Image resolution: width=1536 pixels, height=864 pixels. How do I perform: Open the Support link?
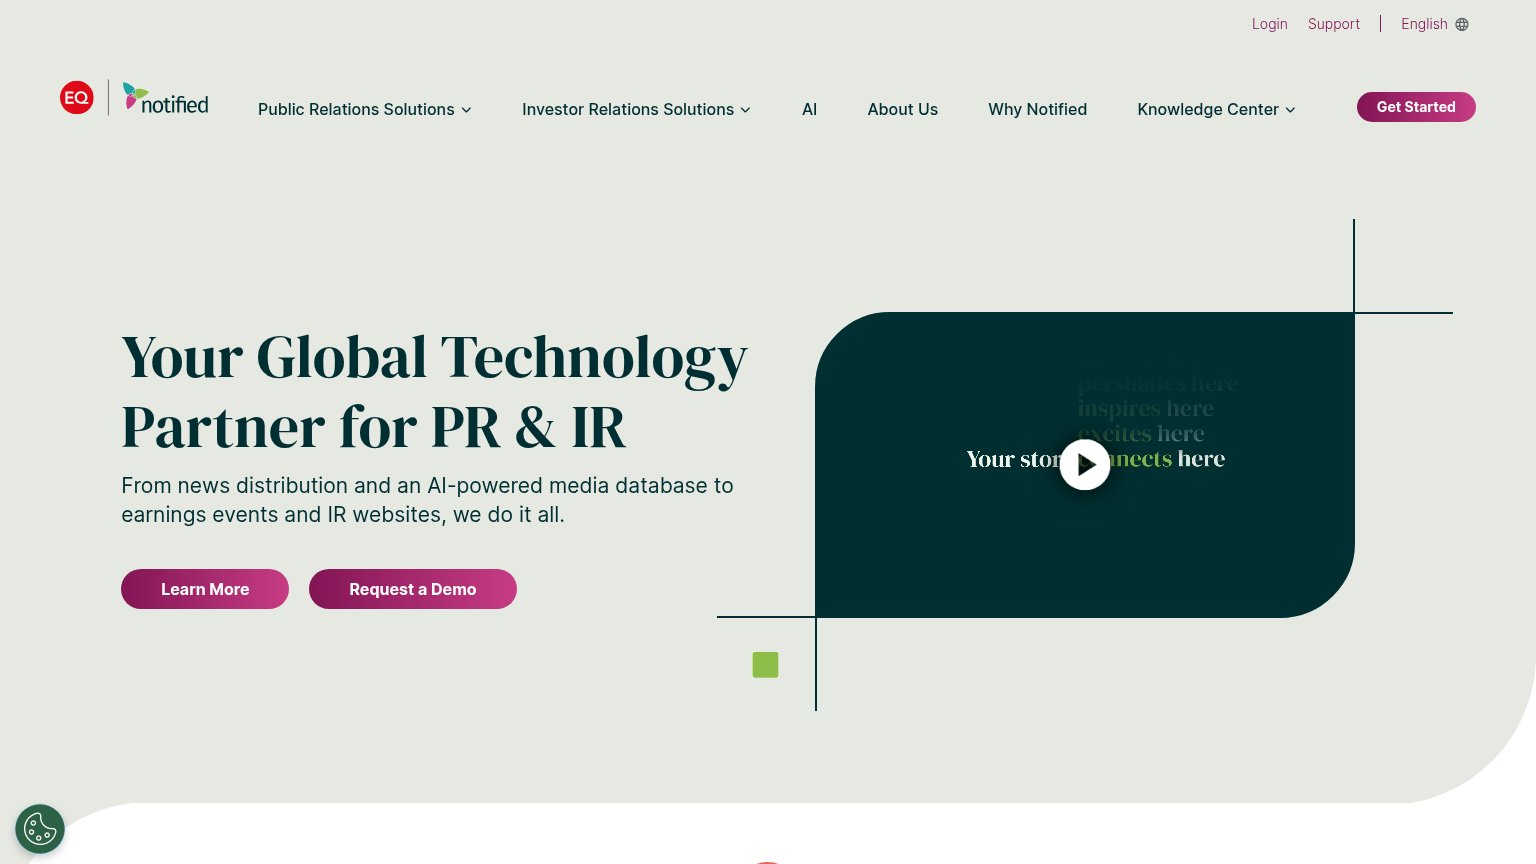(x=1334, y=24)
